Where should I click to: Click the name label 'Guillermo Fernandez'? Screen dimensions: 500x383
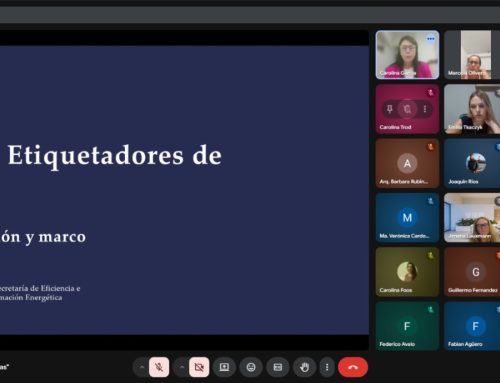(x=473, y=290)
